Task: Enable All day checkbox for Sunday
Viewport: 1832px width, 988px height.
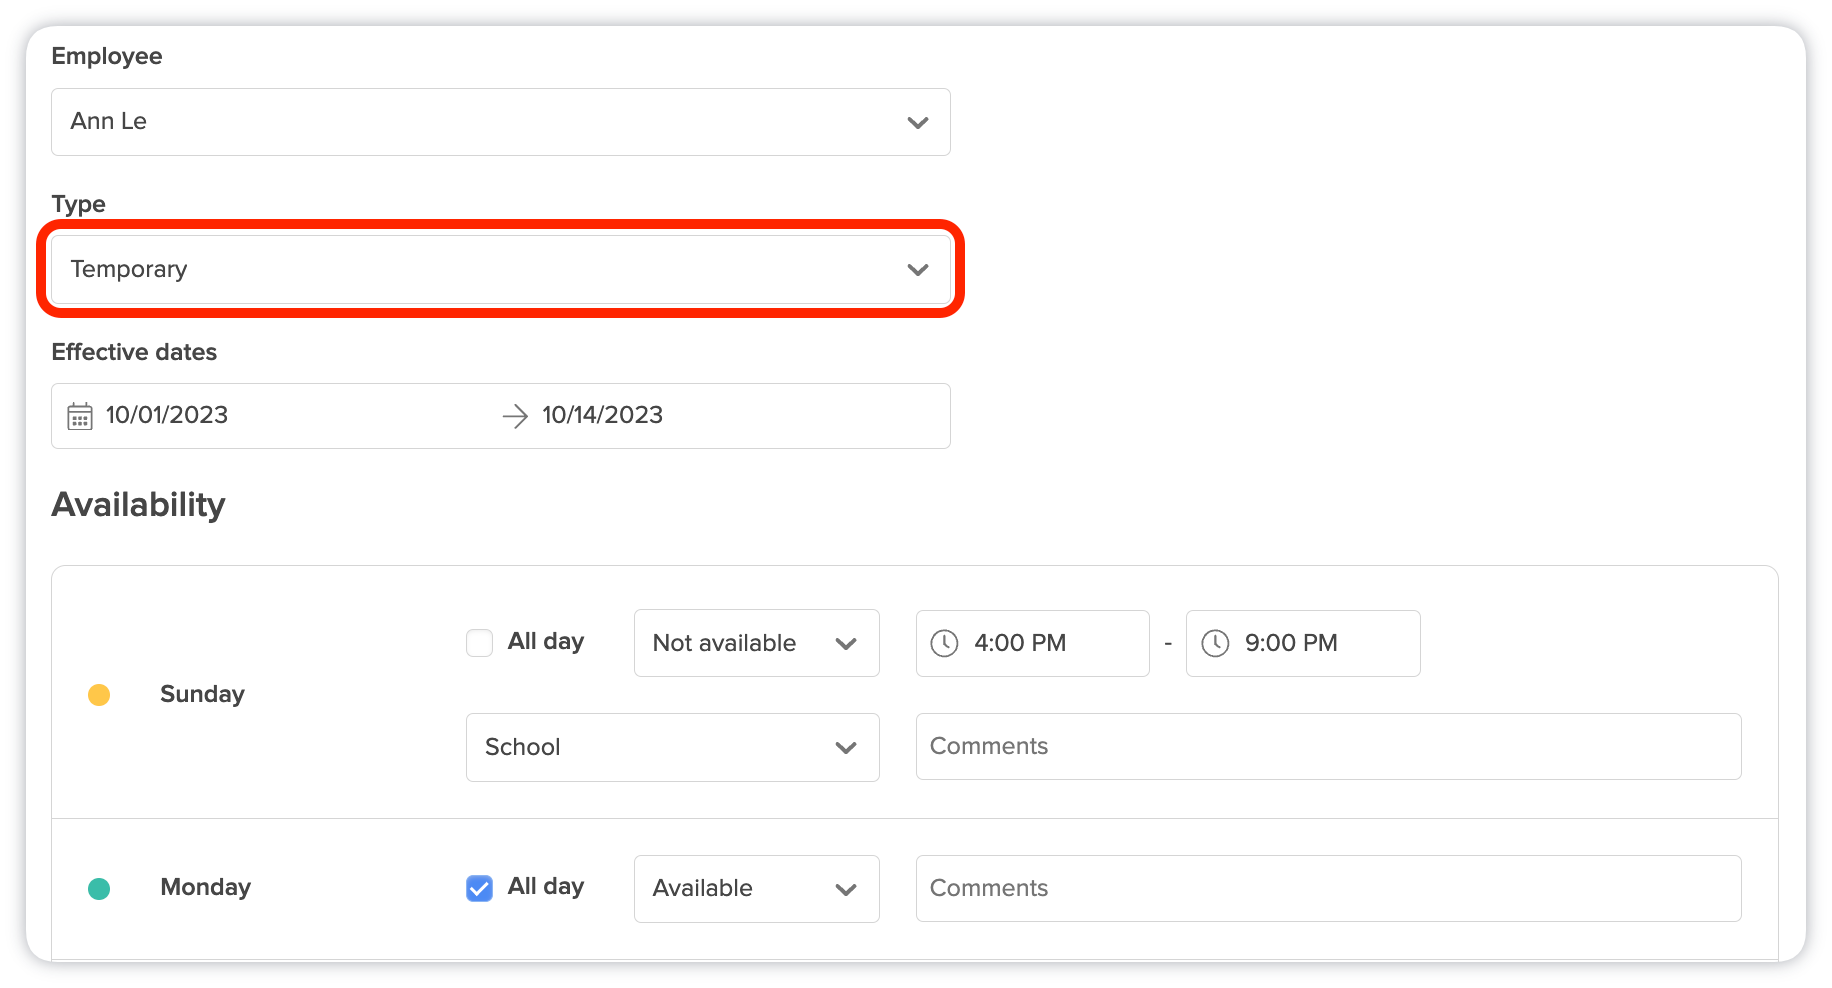Action: point(480,642)
